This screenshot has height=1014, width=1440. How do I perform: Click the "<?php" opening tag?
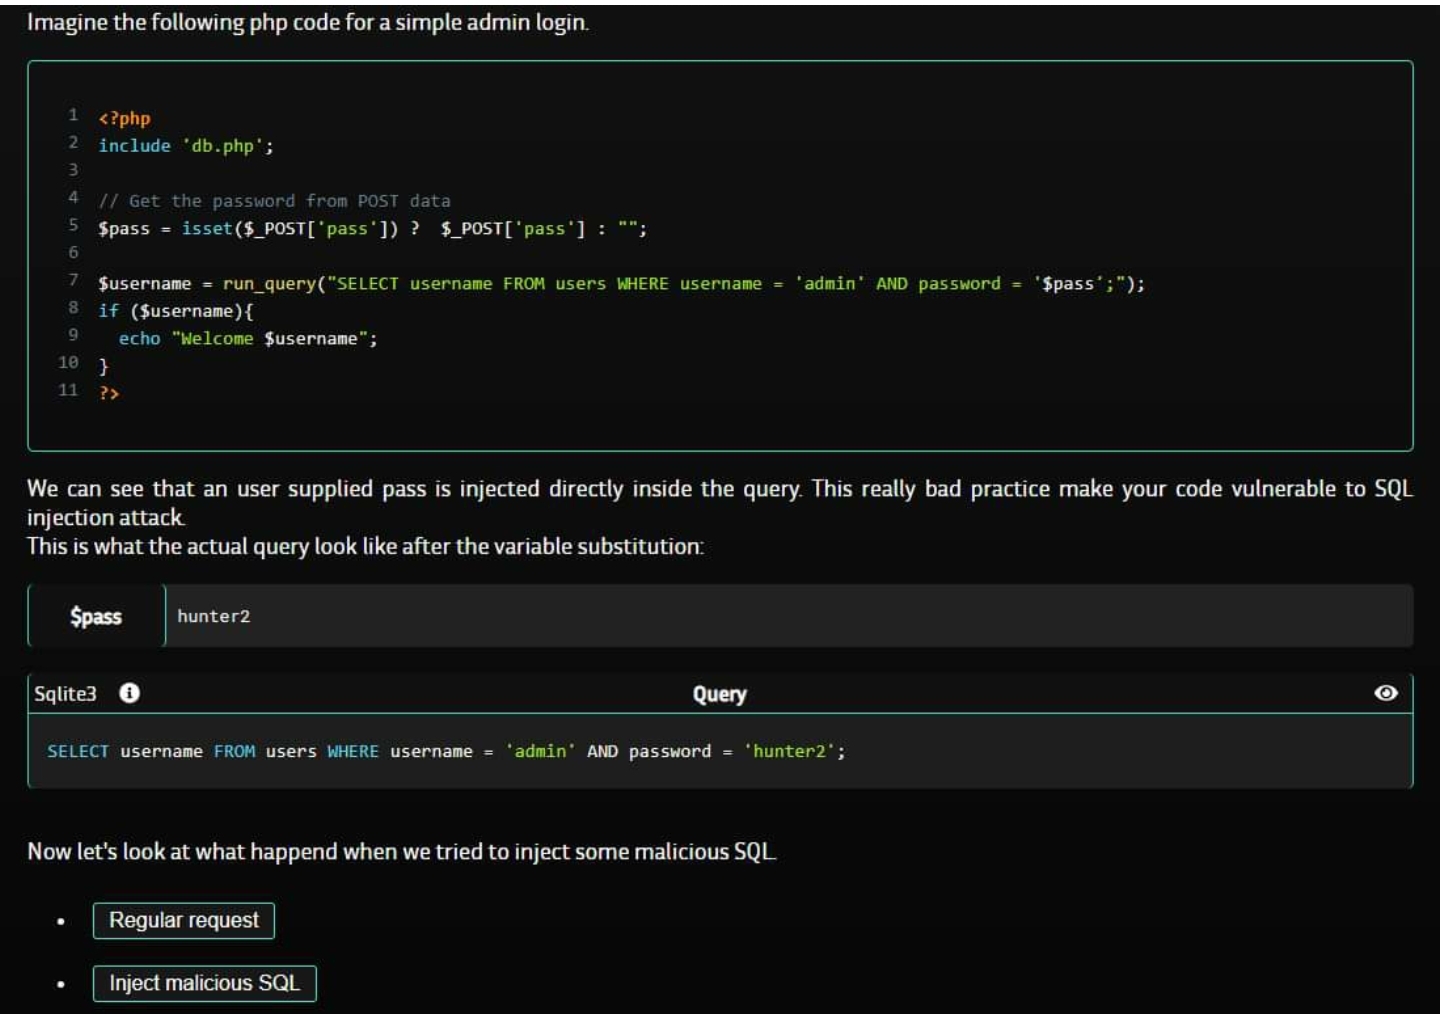[124, 118]
